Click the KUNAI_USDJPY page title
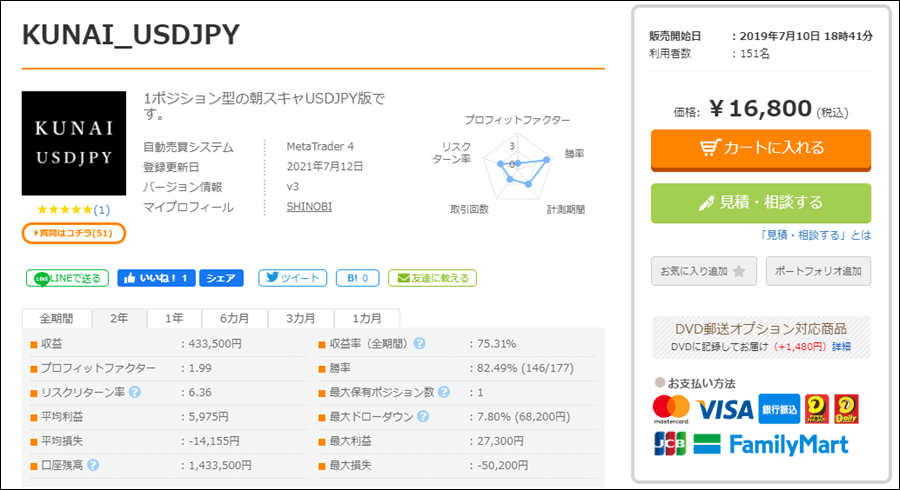Screen dimensions: 900x490 coord(131,34)
